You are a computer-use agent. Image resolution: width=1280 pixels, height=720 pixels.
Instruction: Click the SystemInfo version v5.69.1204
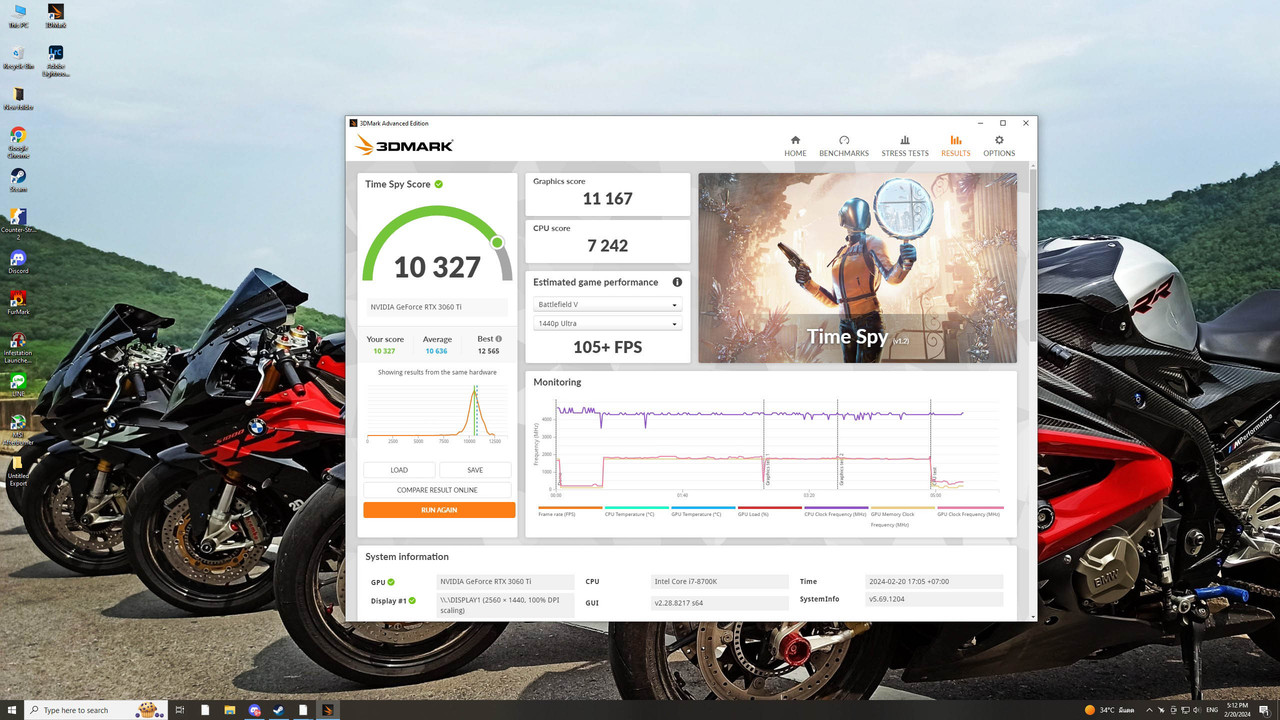point(933,599)
